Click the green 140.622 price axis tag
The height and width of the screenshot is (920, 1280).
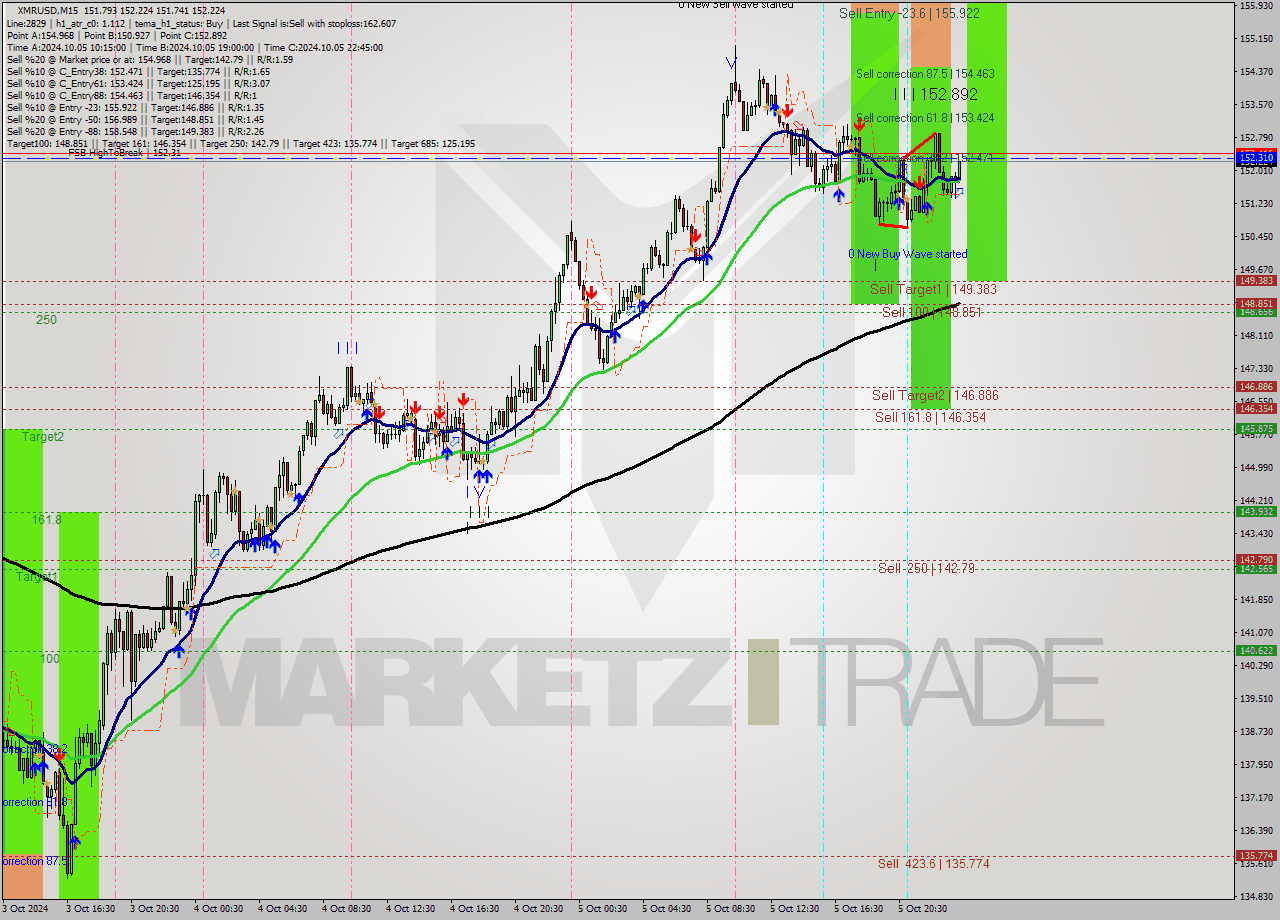(x=1256, y=650)
